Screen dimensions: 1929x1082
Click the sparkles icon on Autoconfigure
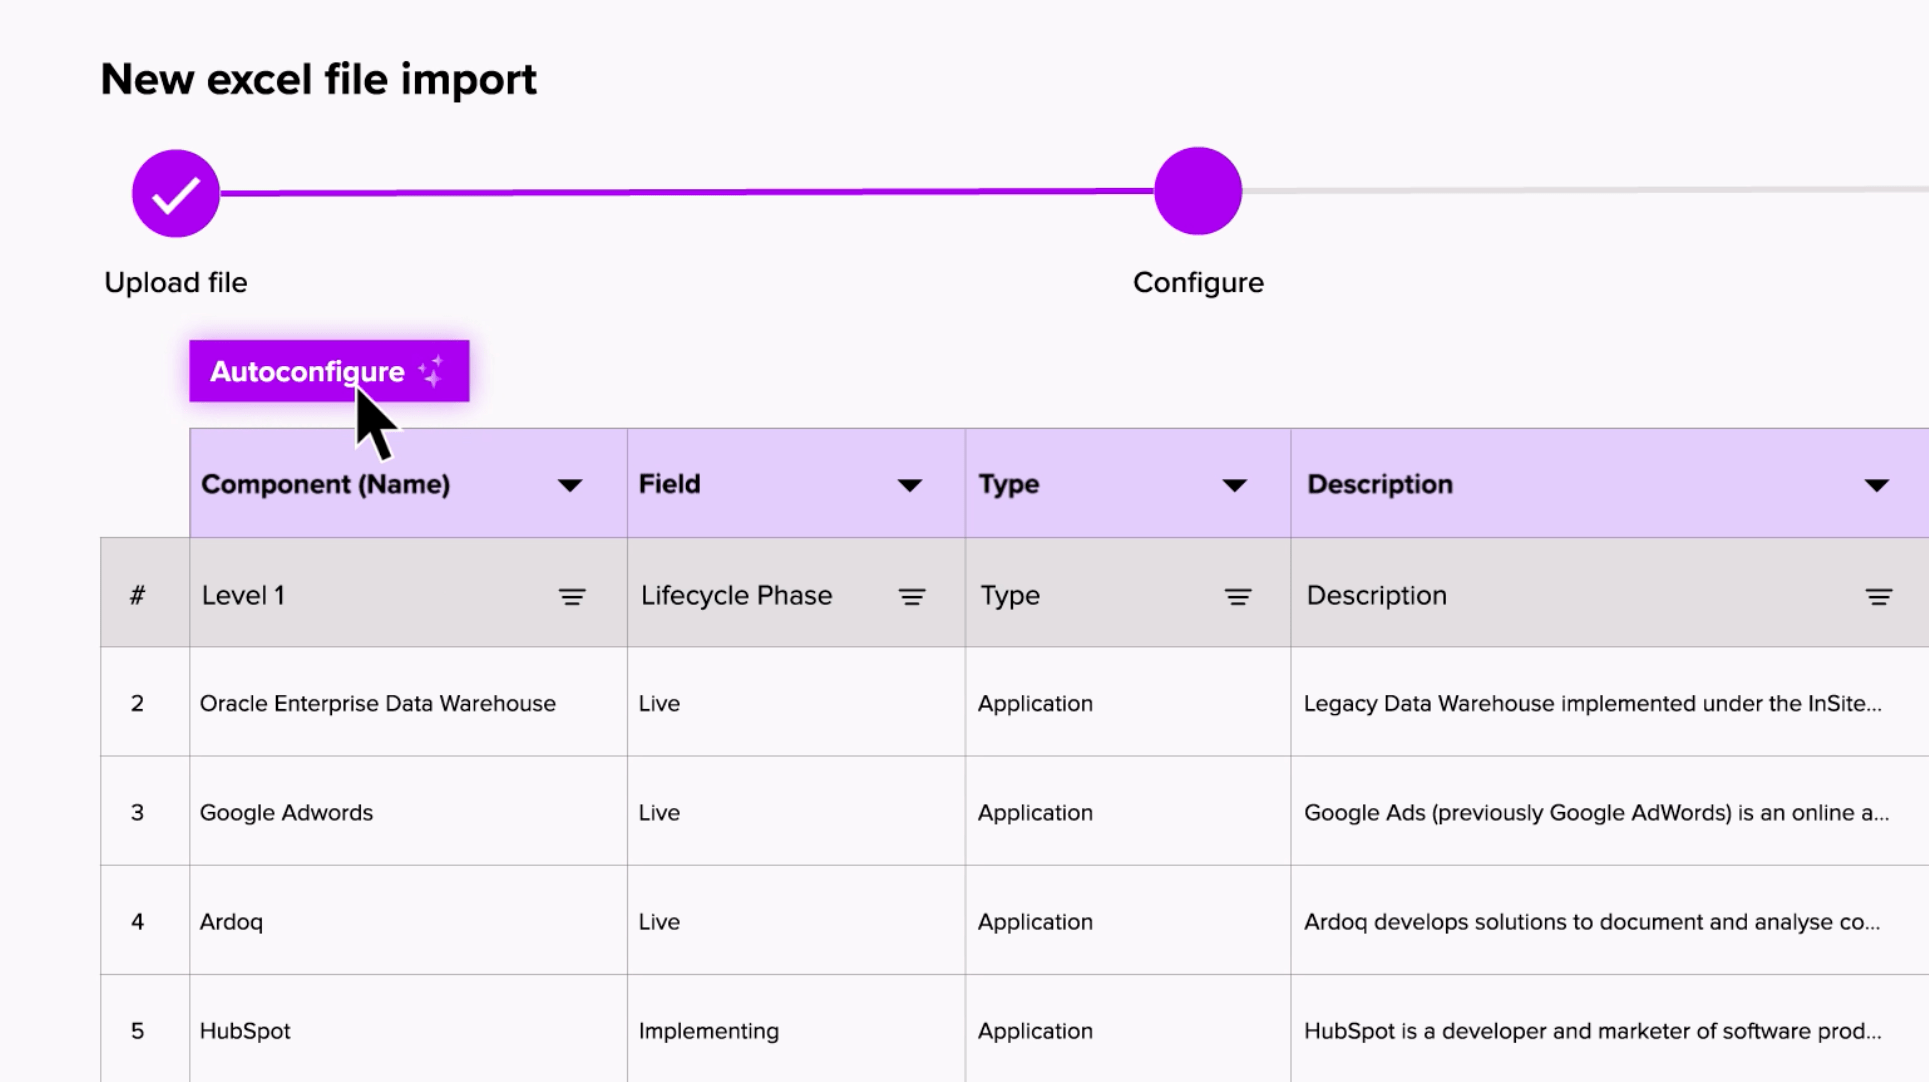(432, 371)
